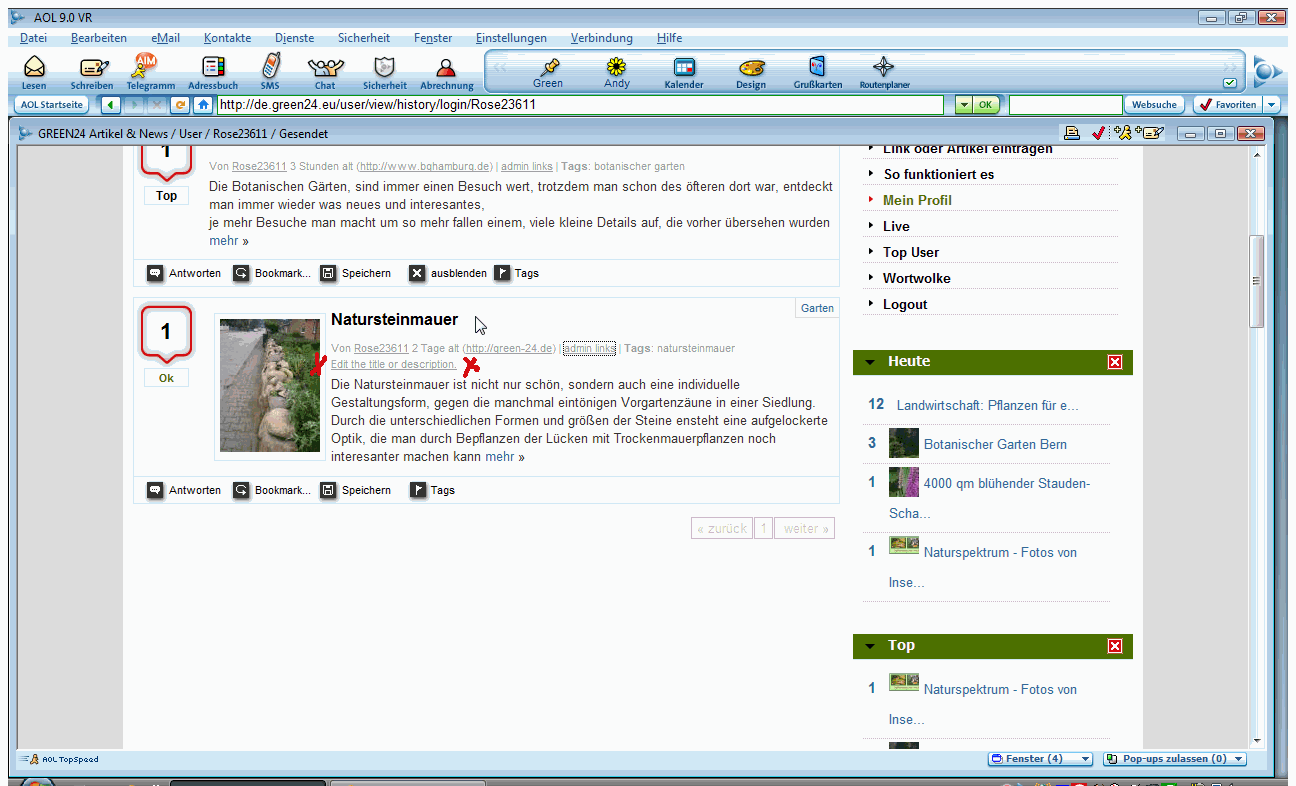Launch the Routenplaner icon
This screenshot has width=1296, height=786.
tap(884, 70)
